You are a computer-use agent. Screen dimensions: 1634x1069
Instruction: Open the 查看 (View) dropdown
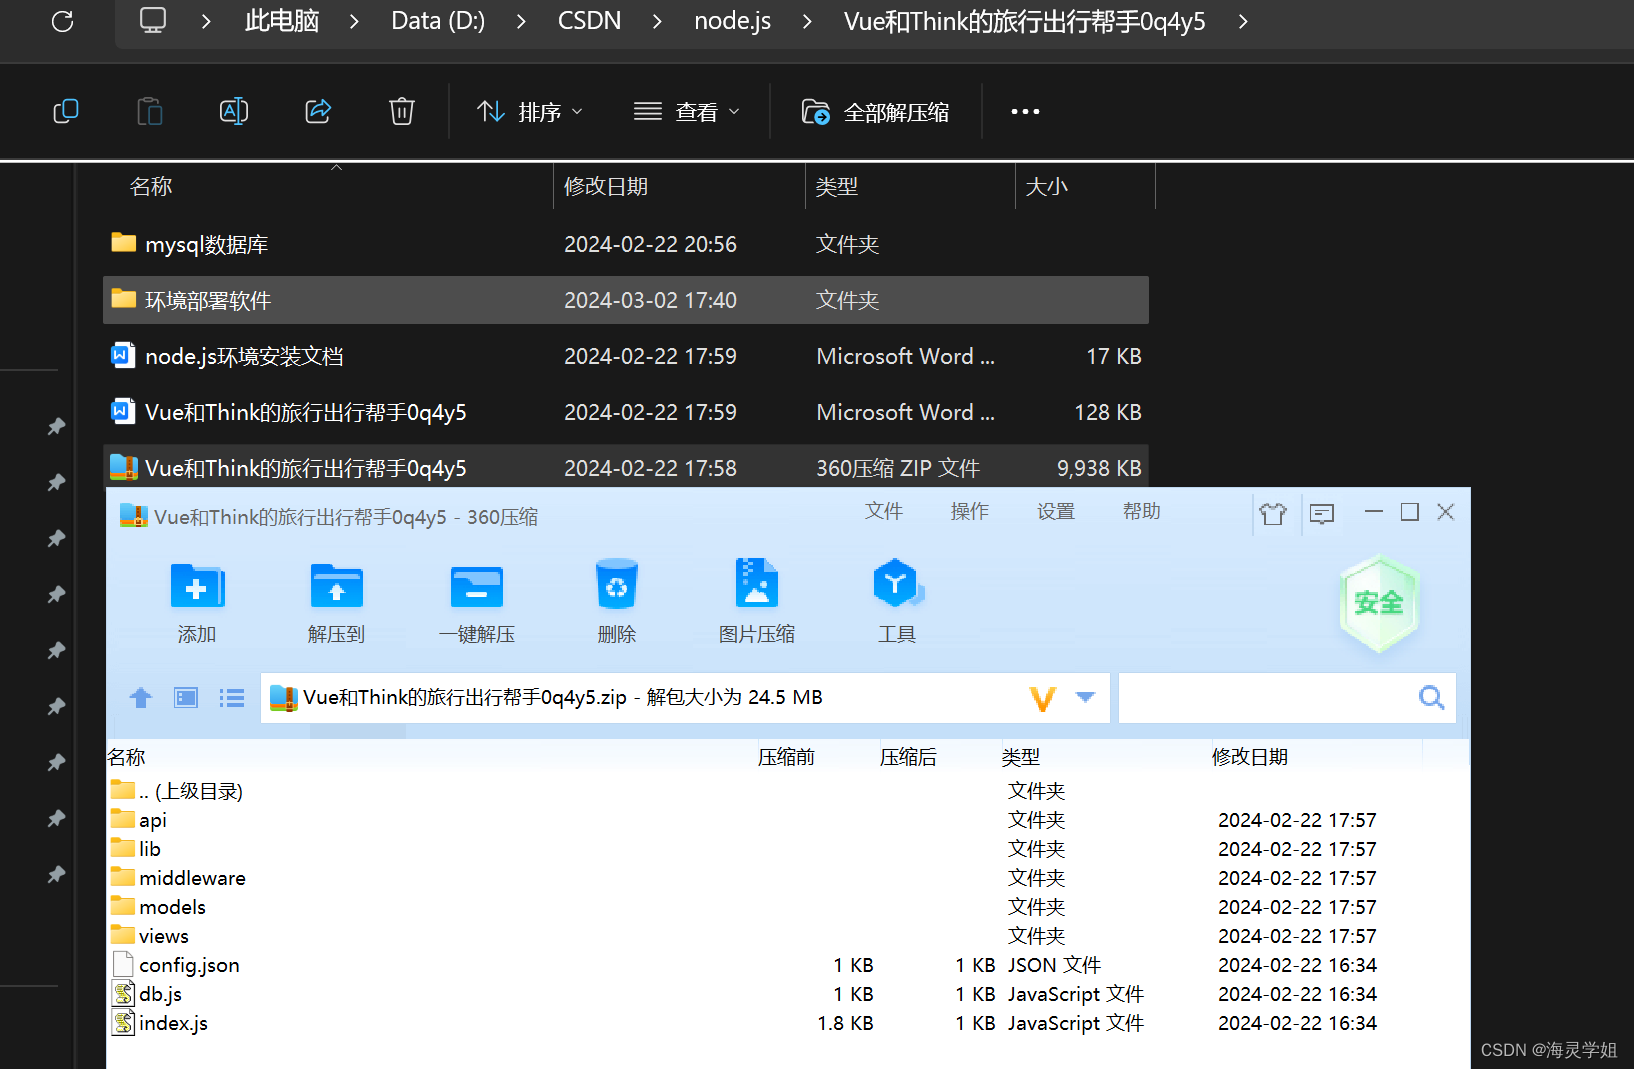coord(687,111)
